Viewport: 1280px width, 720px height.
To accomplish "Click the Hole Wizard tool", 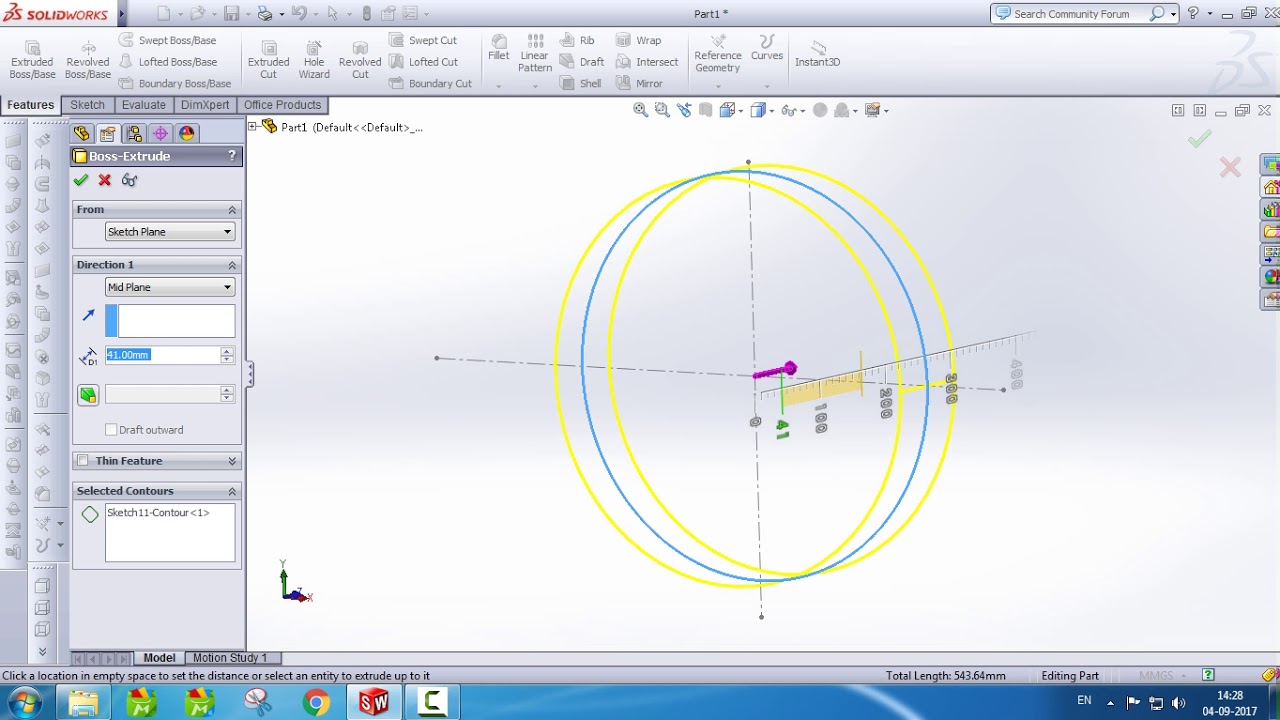I will tap(314, 60).
